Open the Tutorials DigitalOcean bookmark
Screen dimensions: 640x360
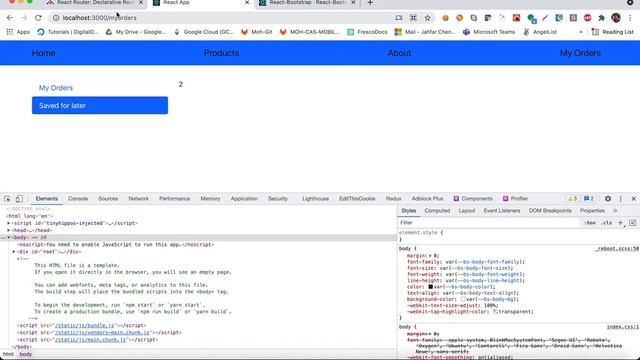pos(68,32)
